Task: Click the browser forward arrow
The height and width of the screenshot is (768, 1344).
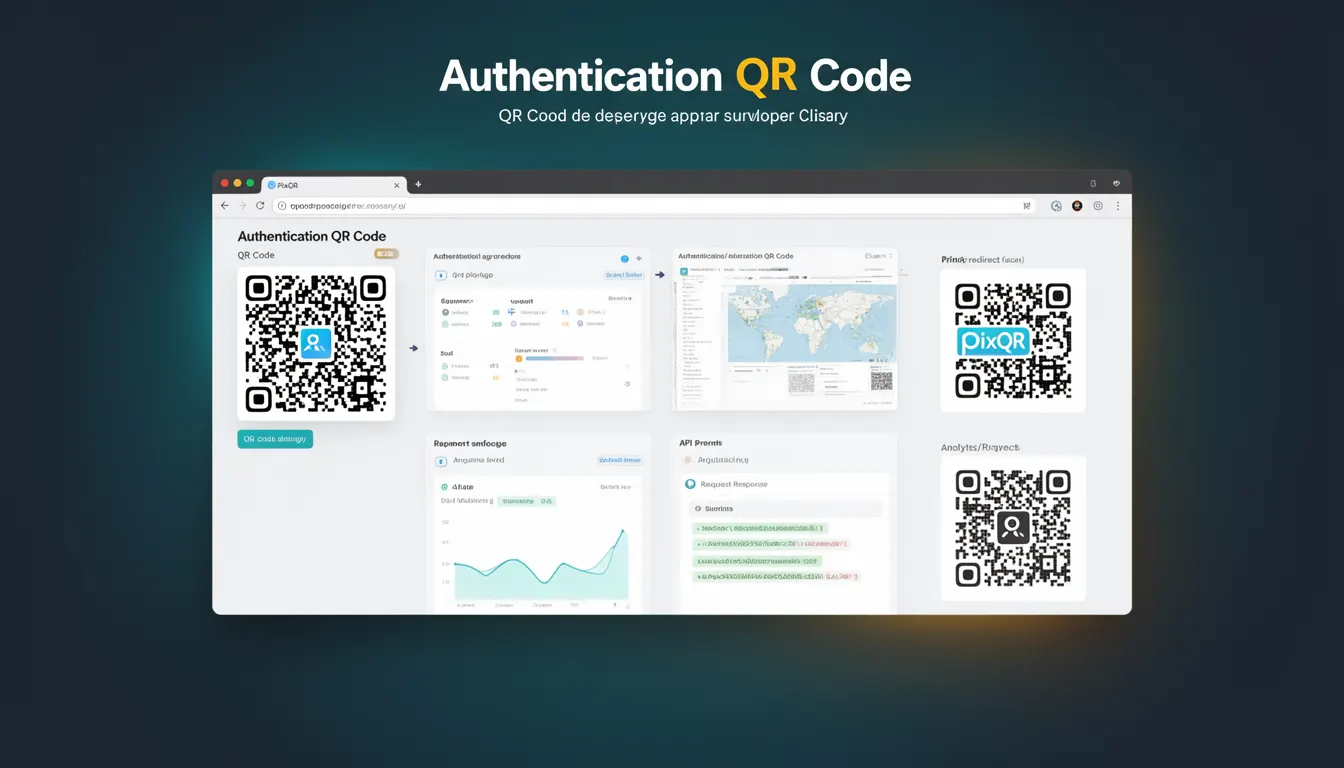Action: (x=242, y=206)
